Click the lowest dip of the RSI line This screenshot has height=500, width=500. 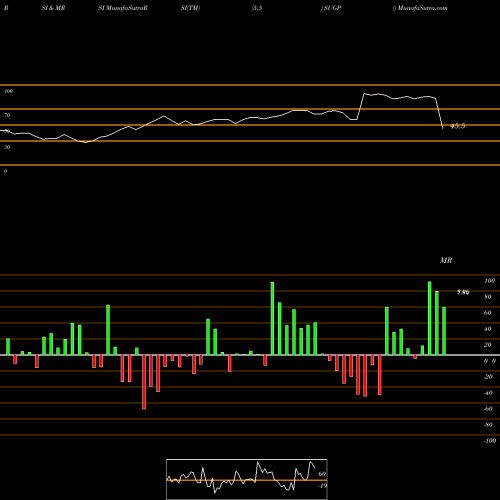[x=86, y=142]
